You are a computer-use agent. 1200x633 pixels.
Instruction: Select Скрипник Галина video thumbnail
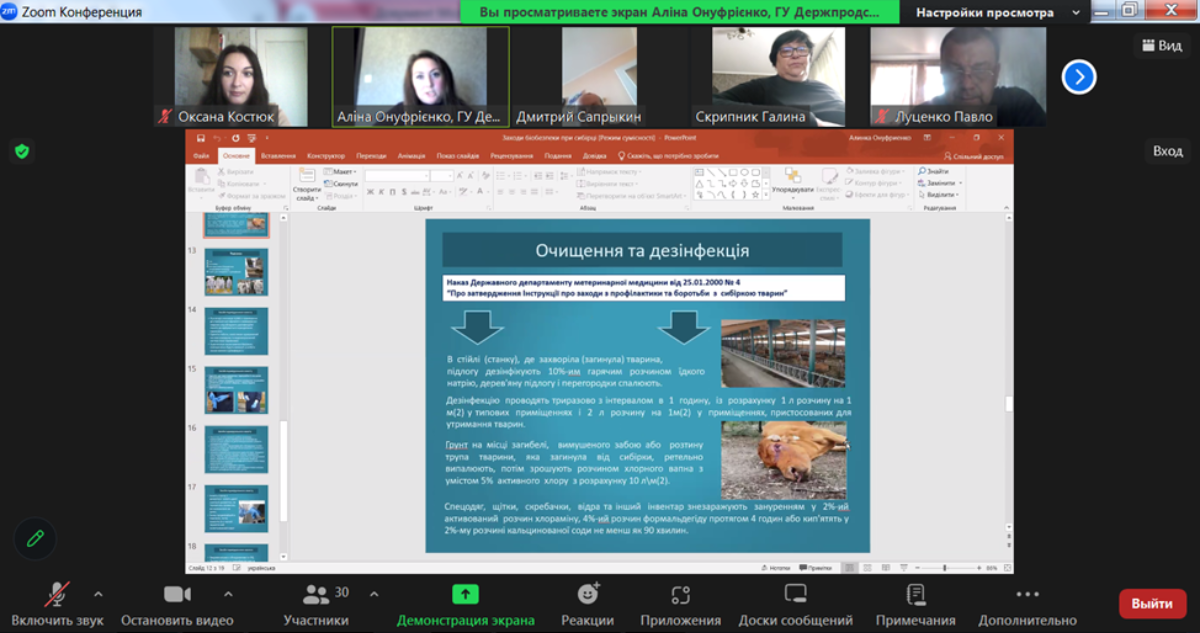(x=778, y=75)
